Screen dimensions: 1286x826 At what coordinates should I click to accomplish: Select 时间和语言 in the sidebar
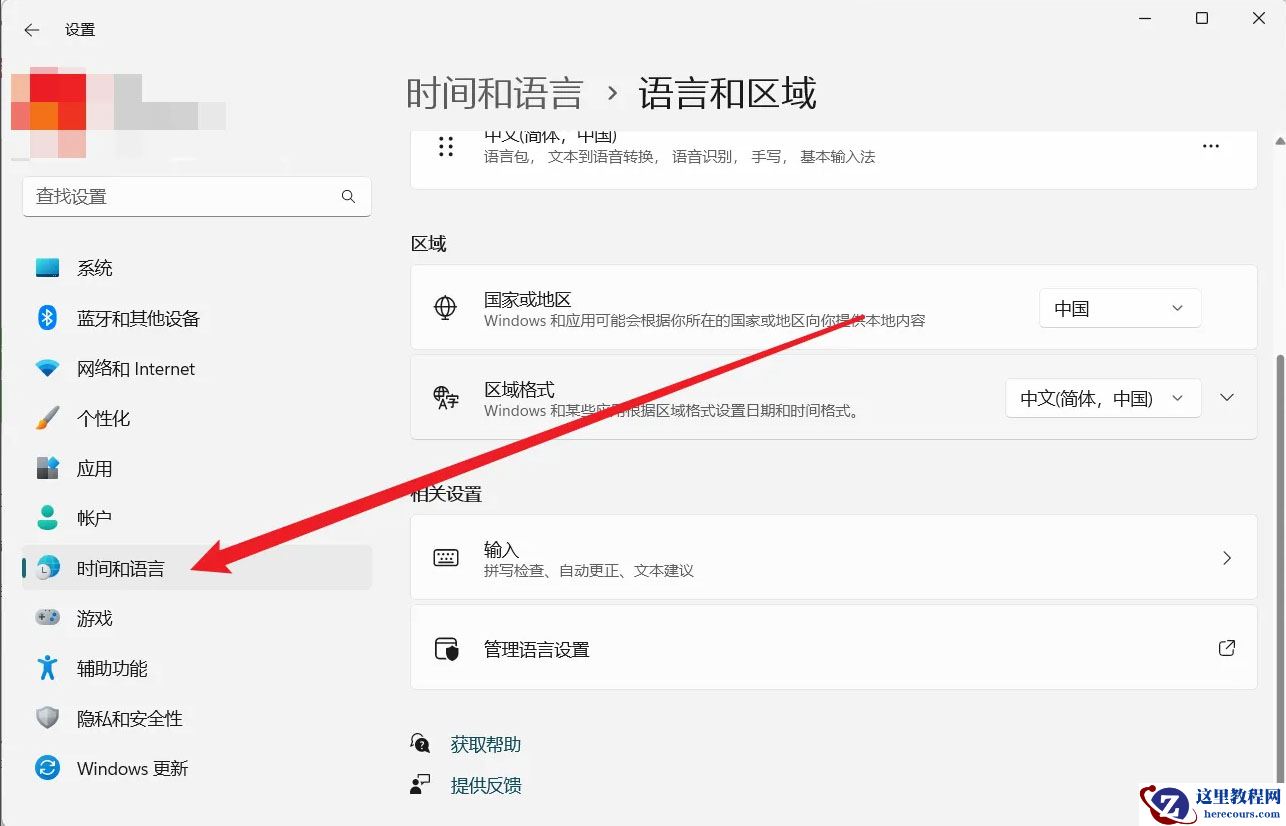pyautogui.click(x=120, y=568)
